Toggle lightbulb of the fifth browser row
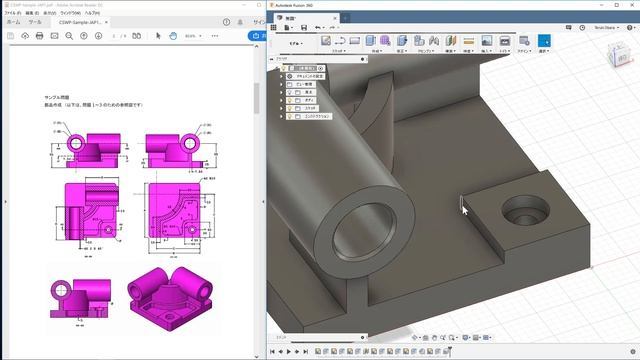 click(290, 100)
